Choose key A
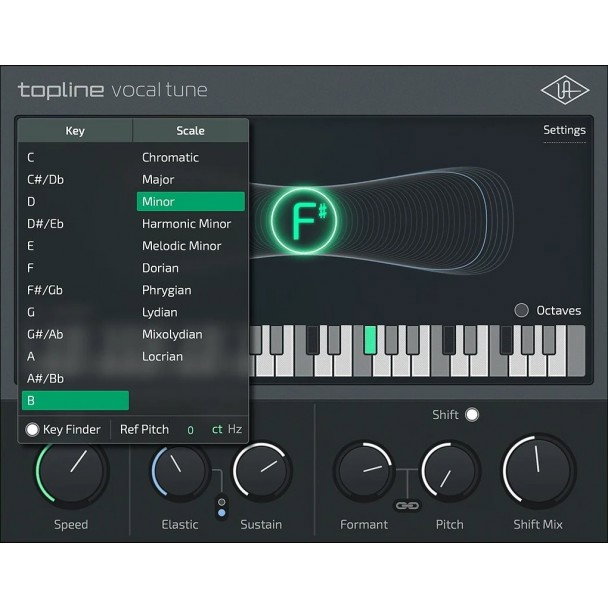 click(75, 356)
